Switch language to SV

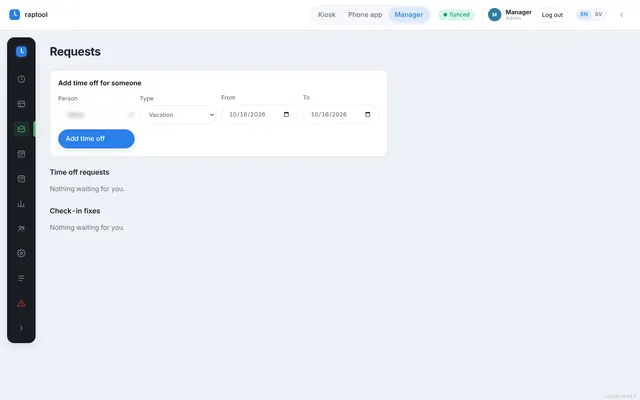tap(598, 14)
